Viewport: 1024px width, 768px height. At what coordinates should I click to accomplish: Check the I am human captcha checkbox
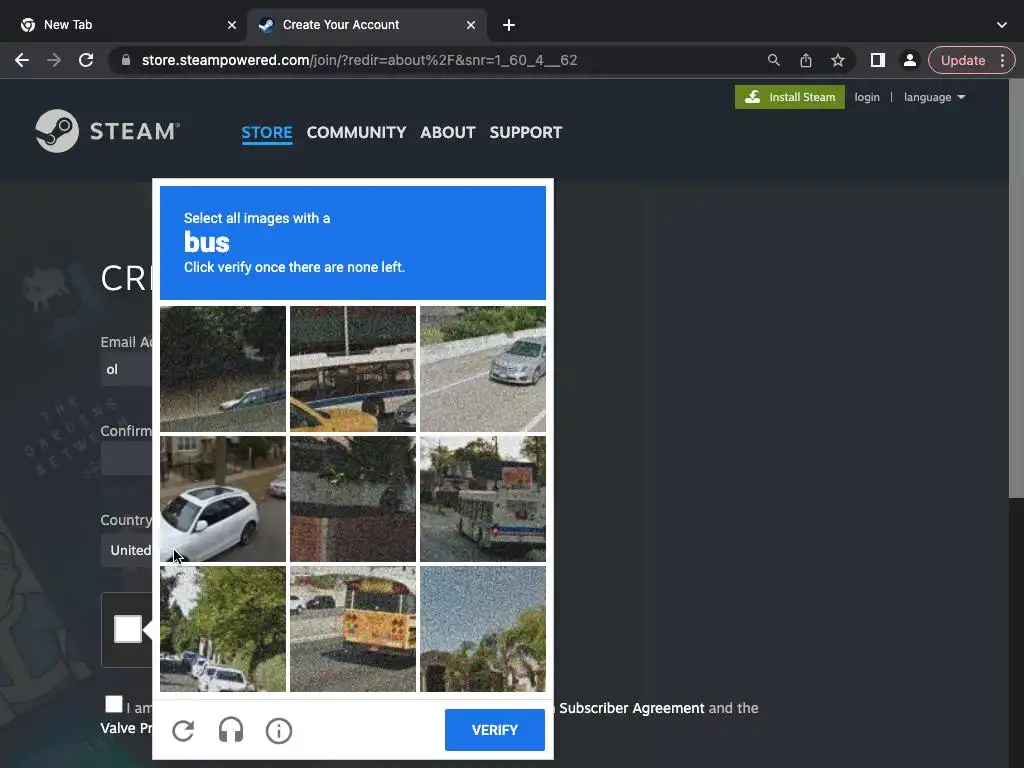tap(128, 629)
